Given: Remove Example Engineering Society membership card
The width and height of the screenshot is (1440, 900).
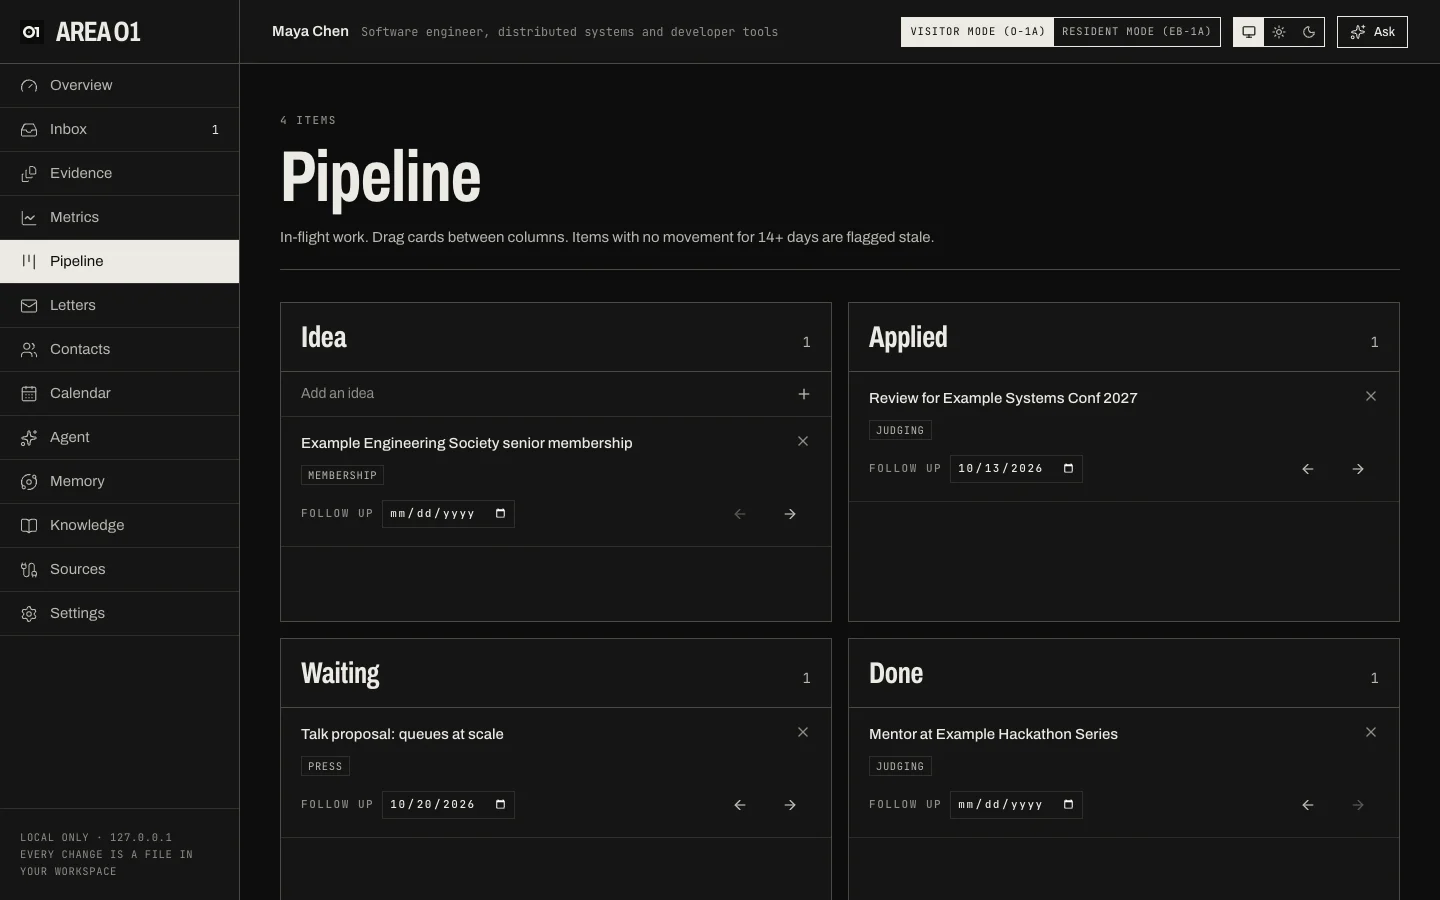Looking at the screenshot, I should click(x=803, y=441).
